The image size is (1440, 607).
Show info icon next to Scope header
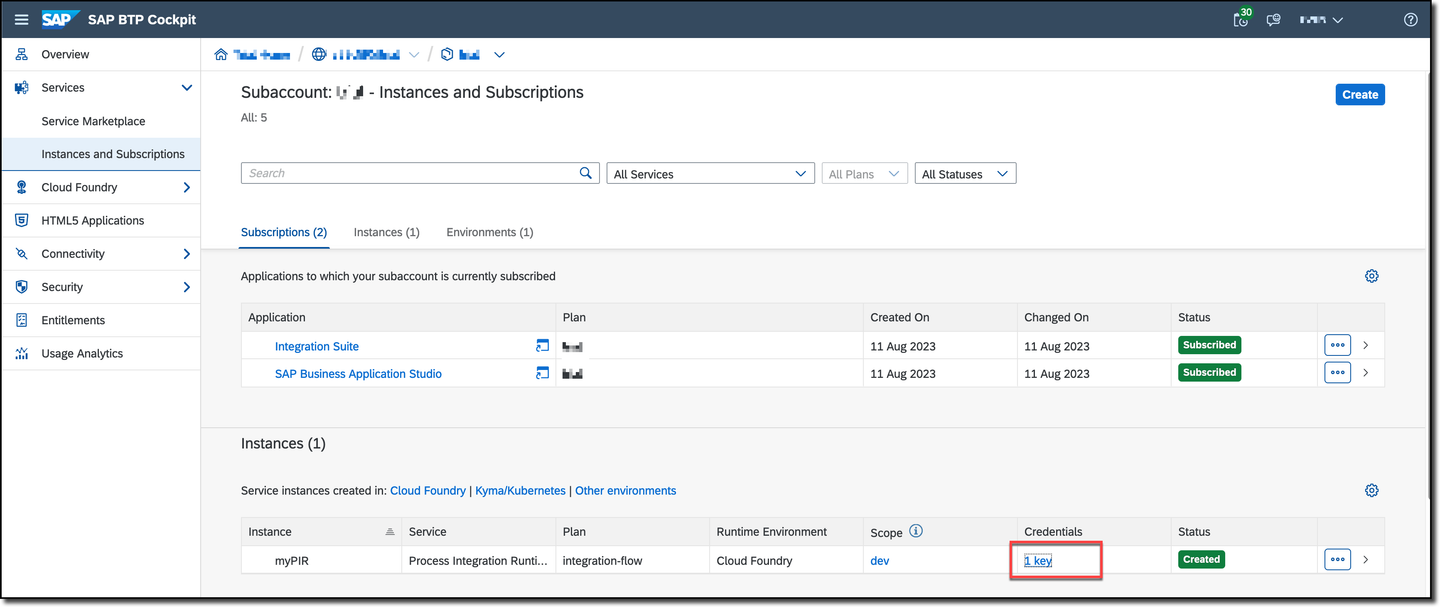916,531
